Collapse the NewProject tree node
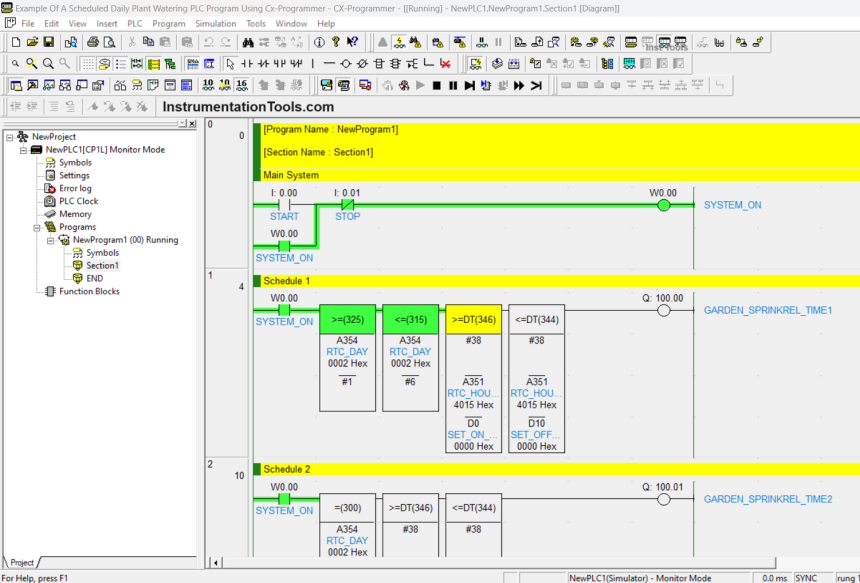860x583 pixels. pyautogui.click(x=10, y=137)
